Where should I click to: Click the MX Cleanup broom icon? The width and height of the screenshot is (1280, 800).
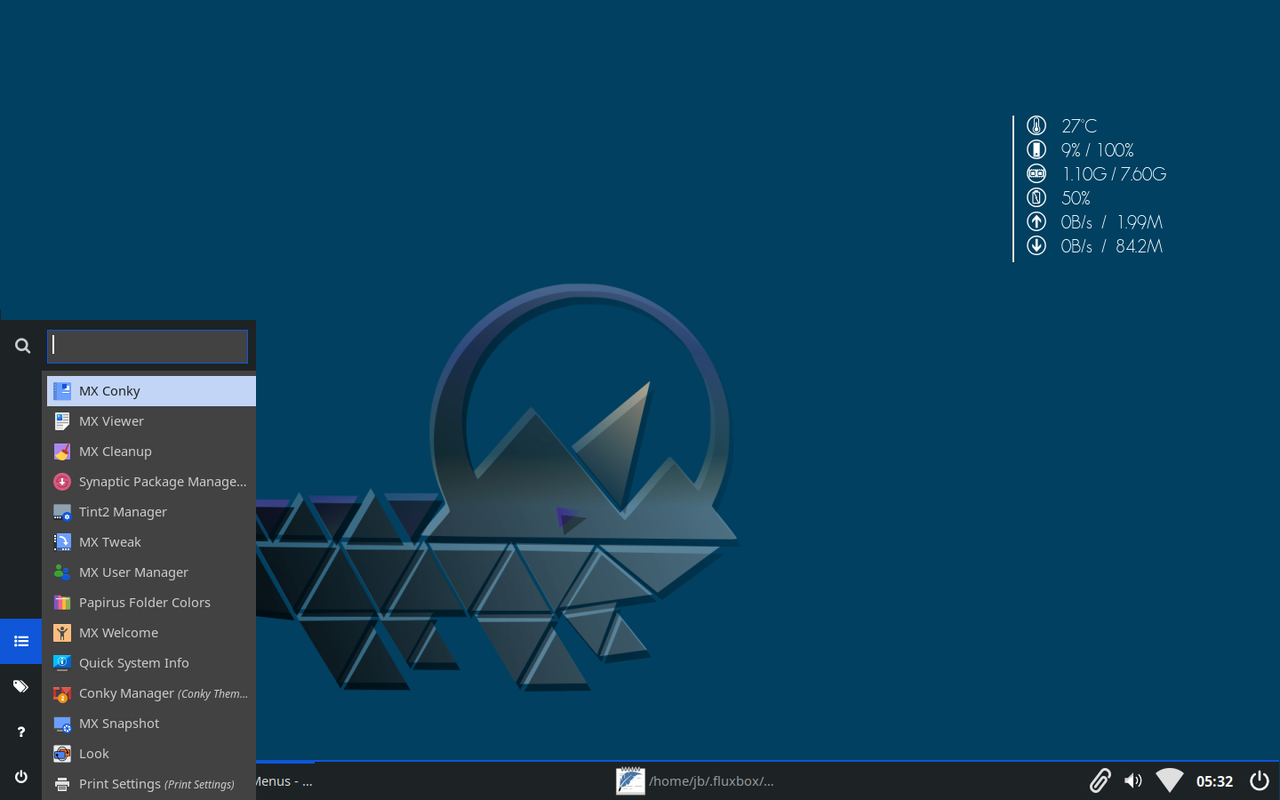coord(62,451)
